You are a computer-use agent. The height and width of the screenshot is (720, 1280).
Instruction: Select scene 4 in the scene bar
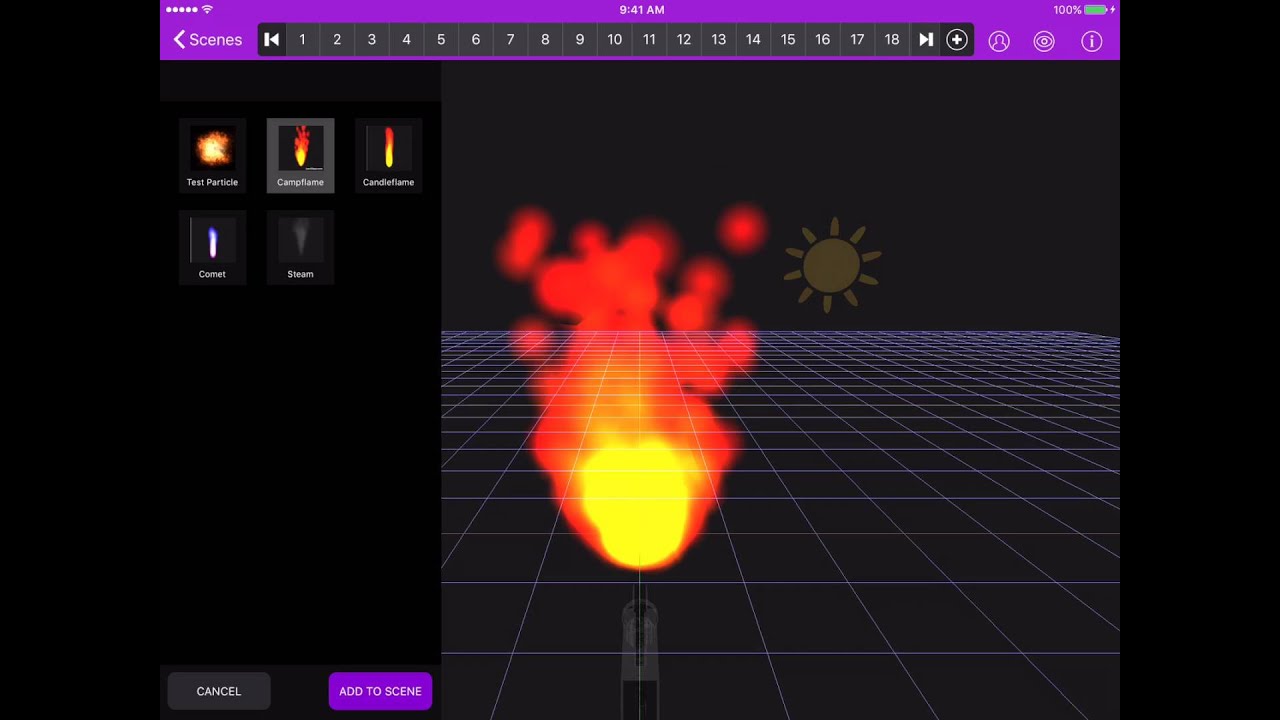[x=406, y=40]
